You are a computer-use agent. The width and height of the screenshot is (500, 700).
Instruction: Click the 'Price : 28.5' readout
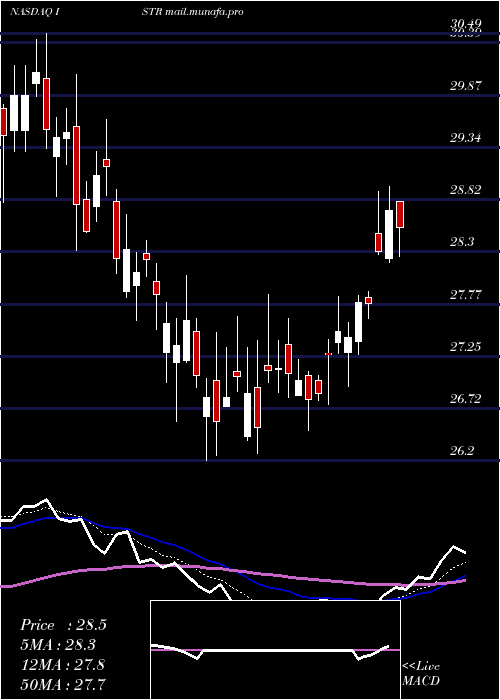(63, 625)
